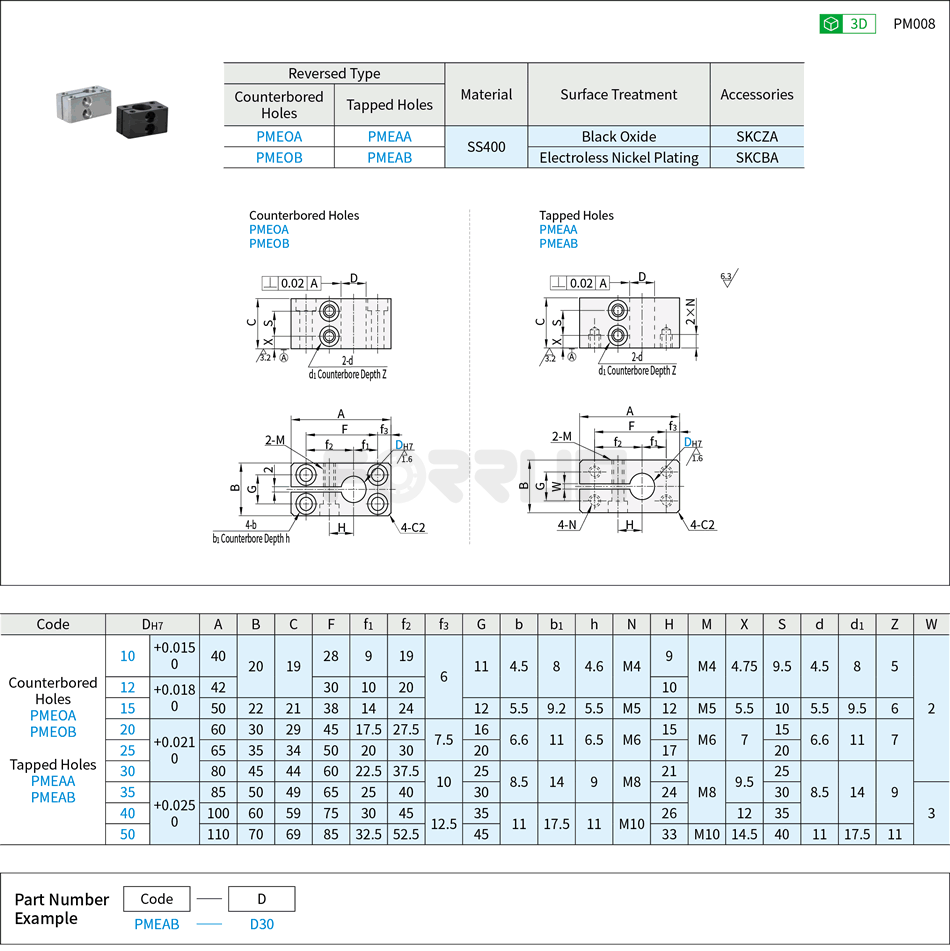950x951 pixels.
Task: Click PMEAB in the part number example
Action: (x=156, y=926)
